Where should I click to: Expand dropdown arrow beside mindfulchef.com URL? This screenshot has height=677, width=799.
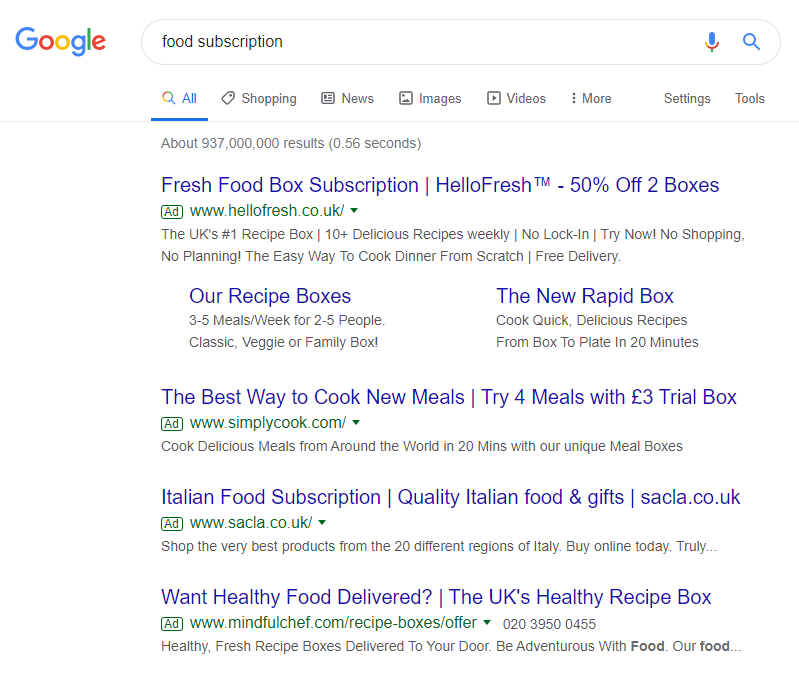[x=487, y=622]
